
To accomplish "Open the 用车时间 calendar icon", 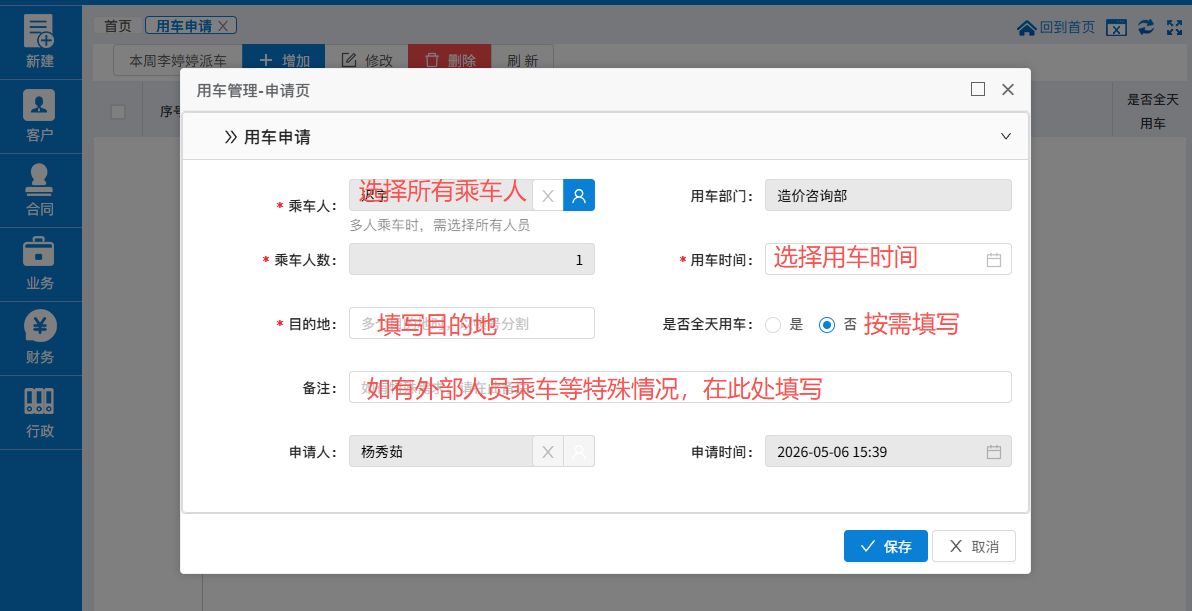I will [x=994, y=260].
